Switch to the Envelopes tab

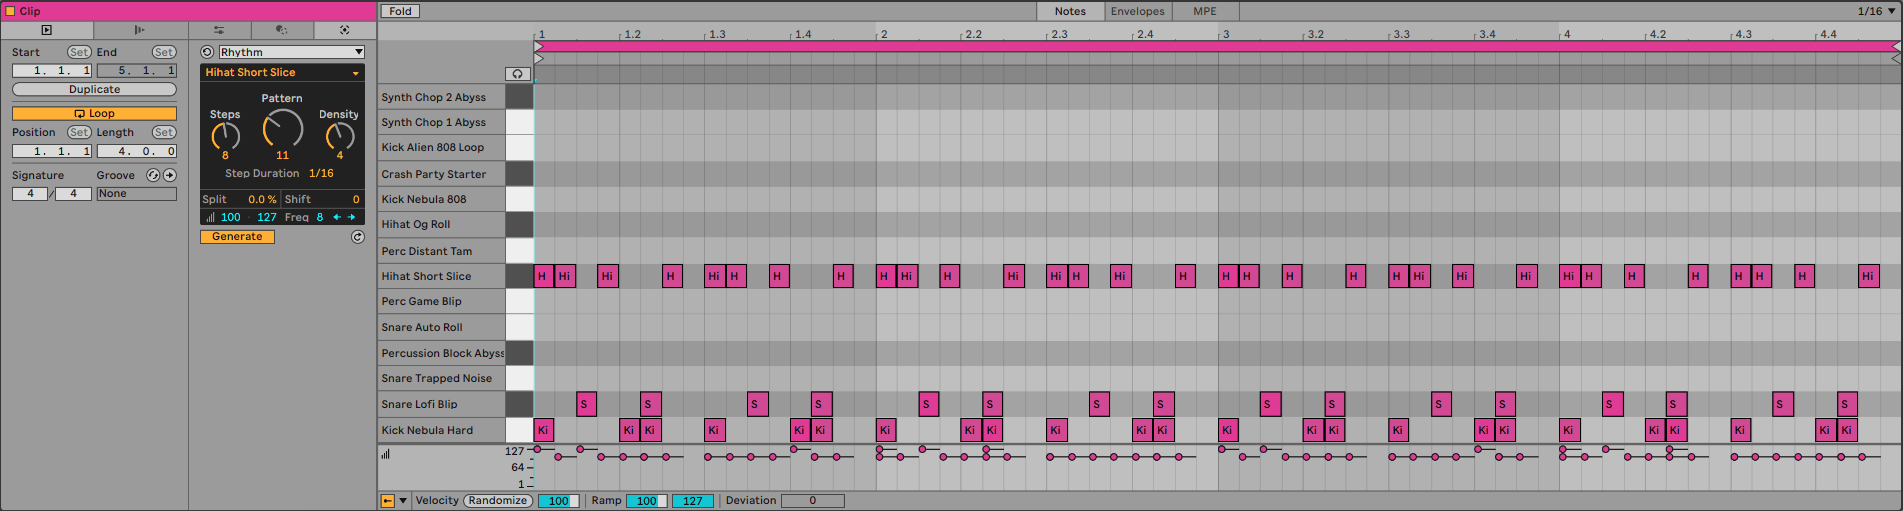pyautogui.click(x=1137, y=11)
